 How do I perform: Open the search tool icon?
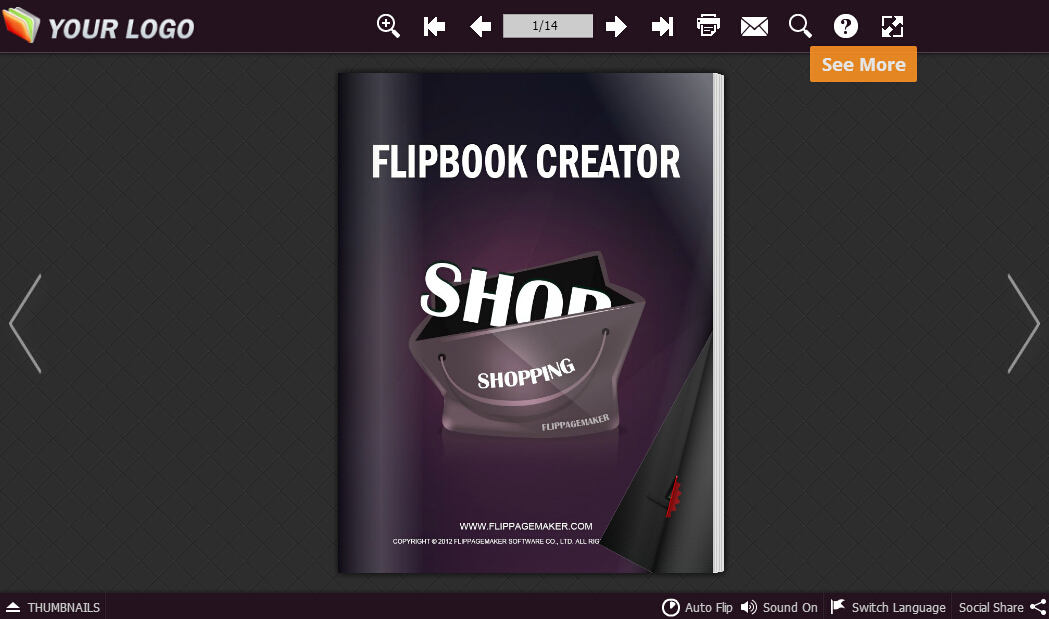pyautogui.click(x=800, y=26)
